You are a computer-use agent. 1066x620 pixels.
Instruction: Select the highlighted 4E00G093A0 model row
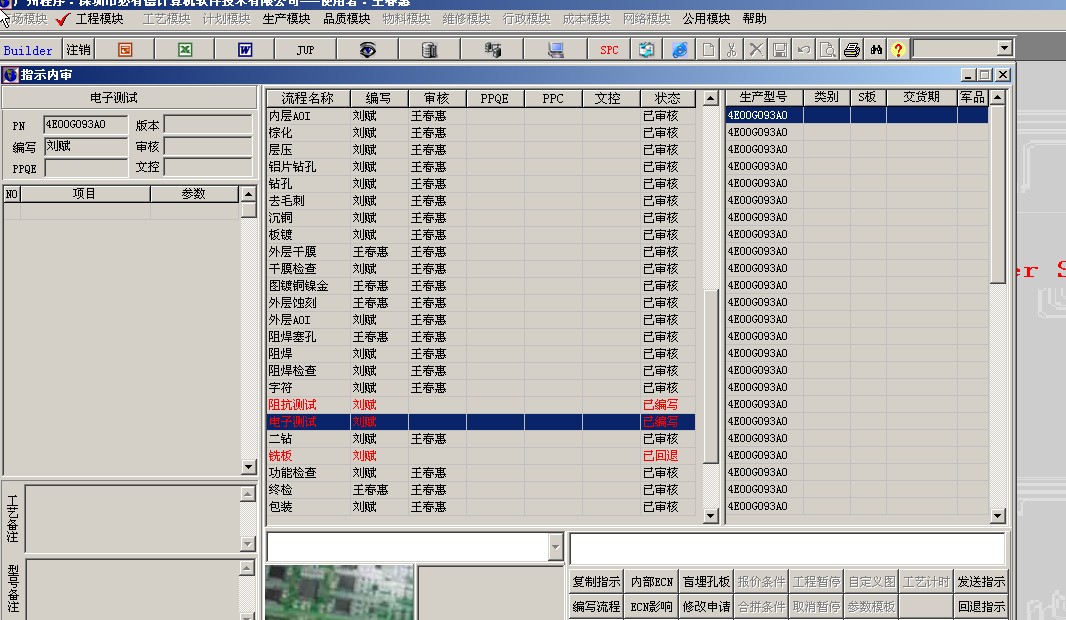click(857, 115)
